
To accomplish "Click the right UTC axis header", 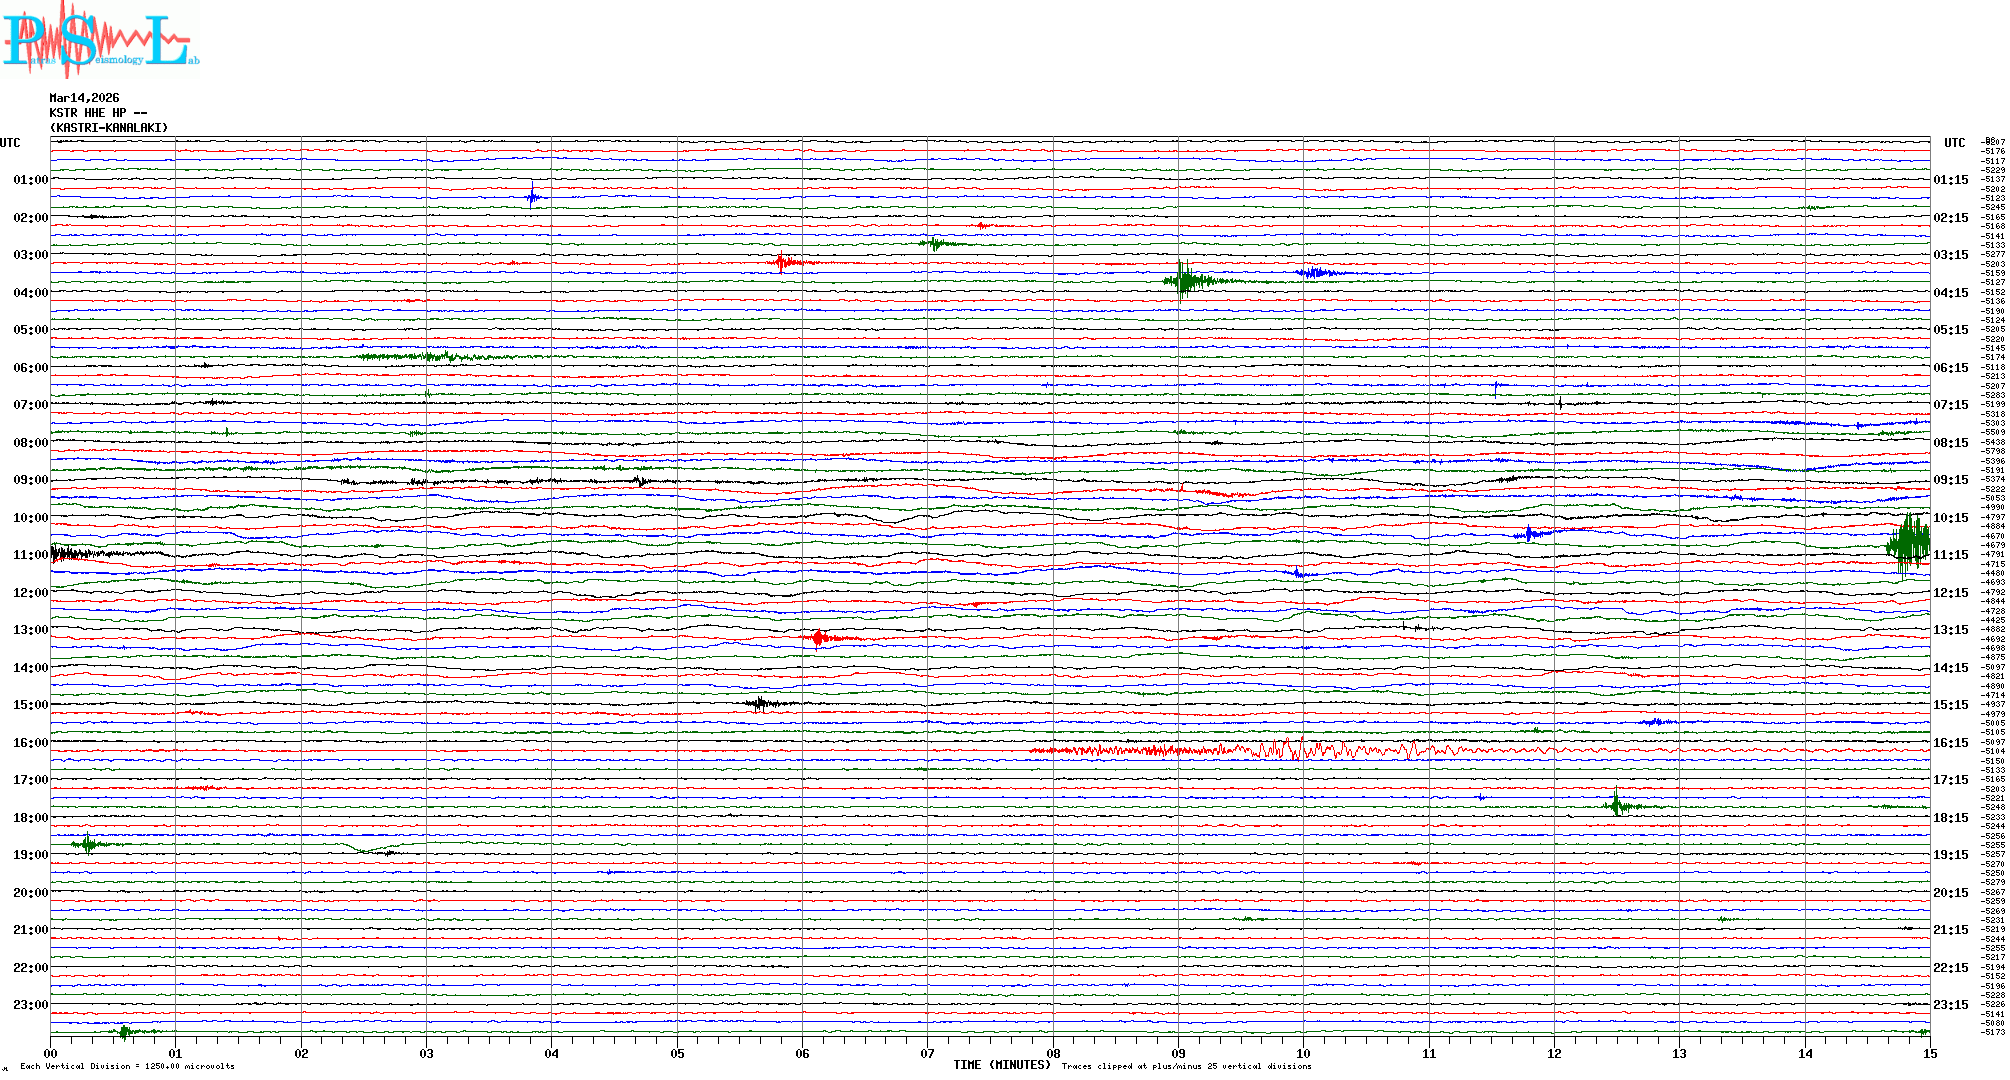I will (x=1954, y=143).
